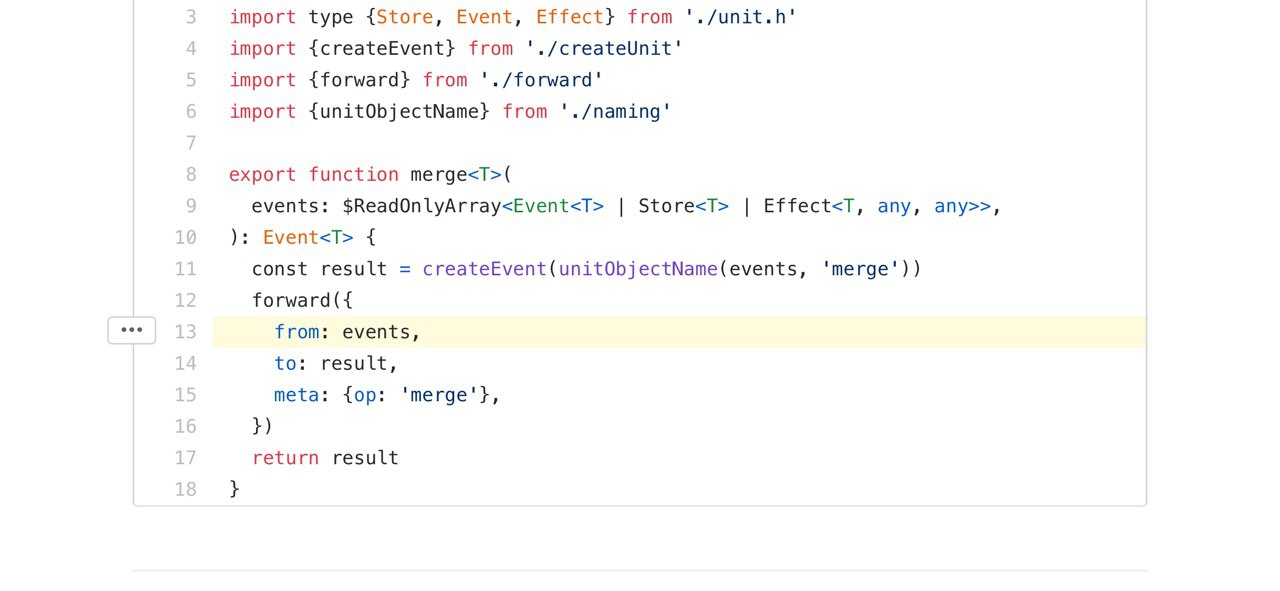Viewport: 1280px width, 591px height.
Task: Select line number 4
Action: tap(191, 48)
